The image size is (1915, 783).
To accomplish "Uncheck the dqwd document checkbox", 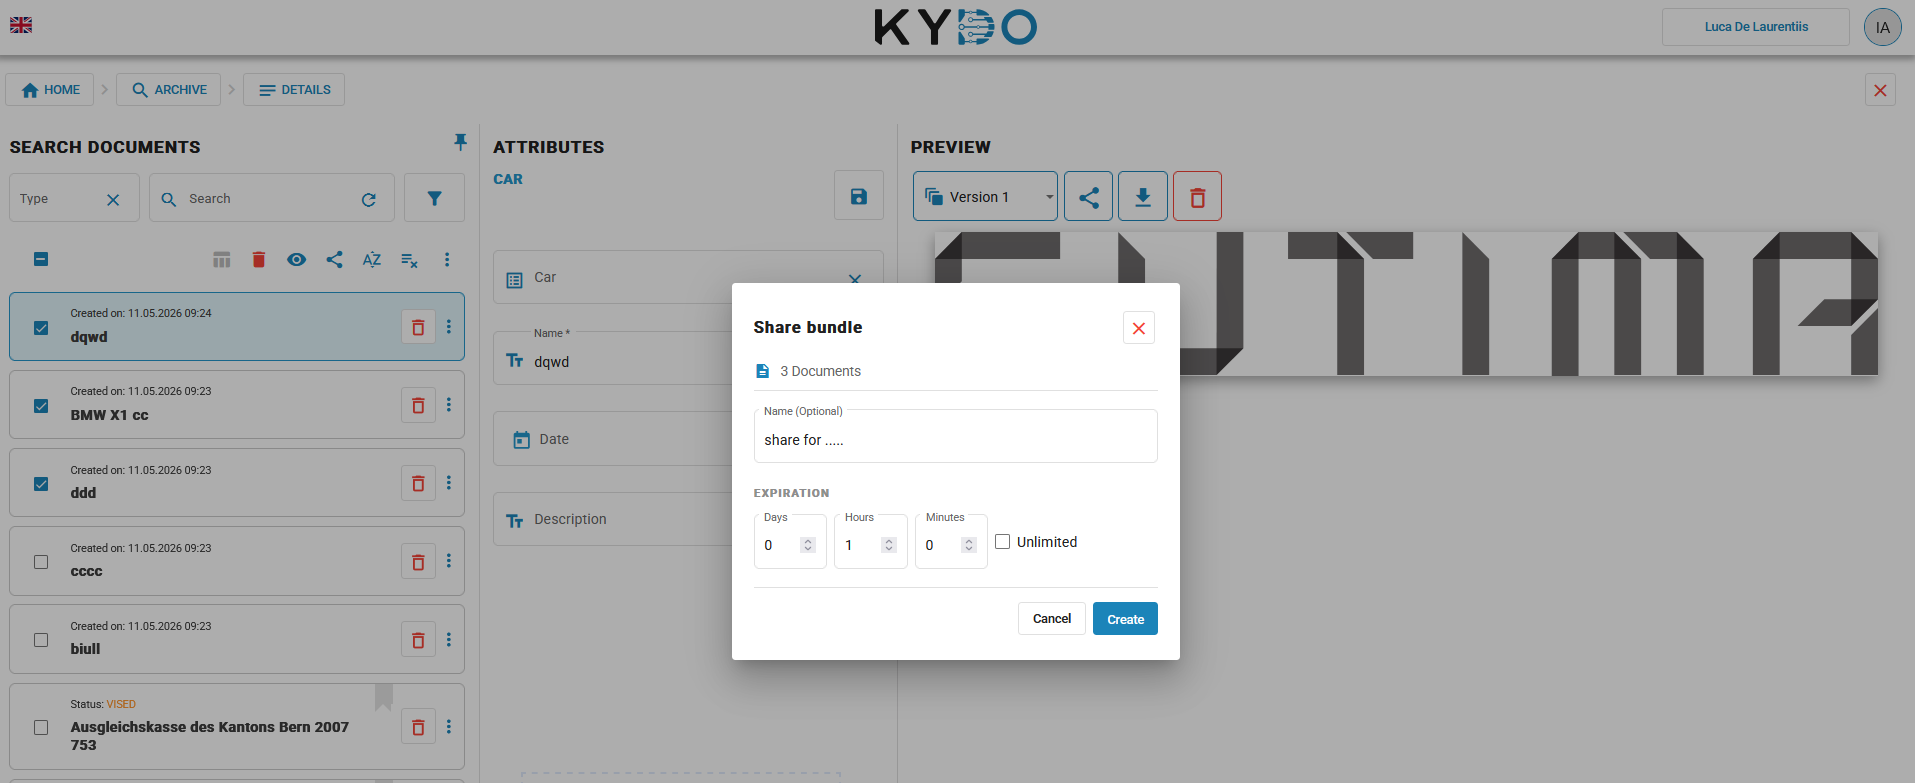I will [x=41, y=327].
